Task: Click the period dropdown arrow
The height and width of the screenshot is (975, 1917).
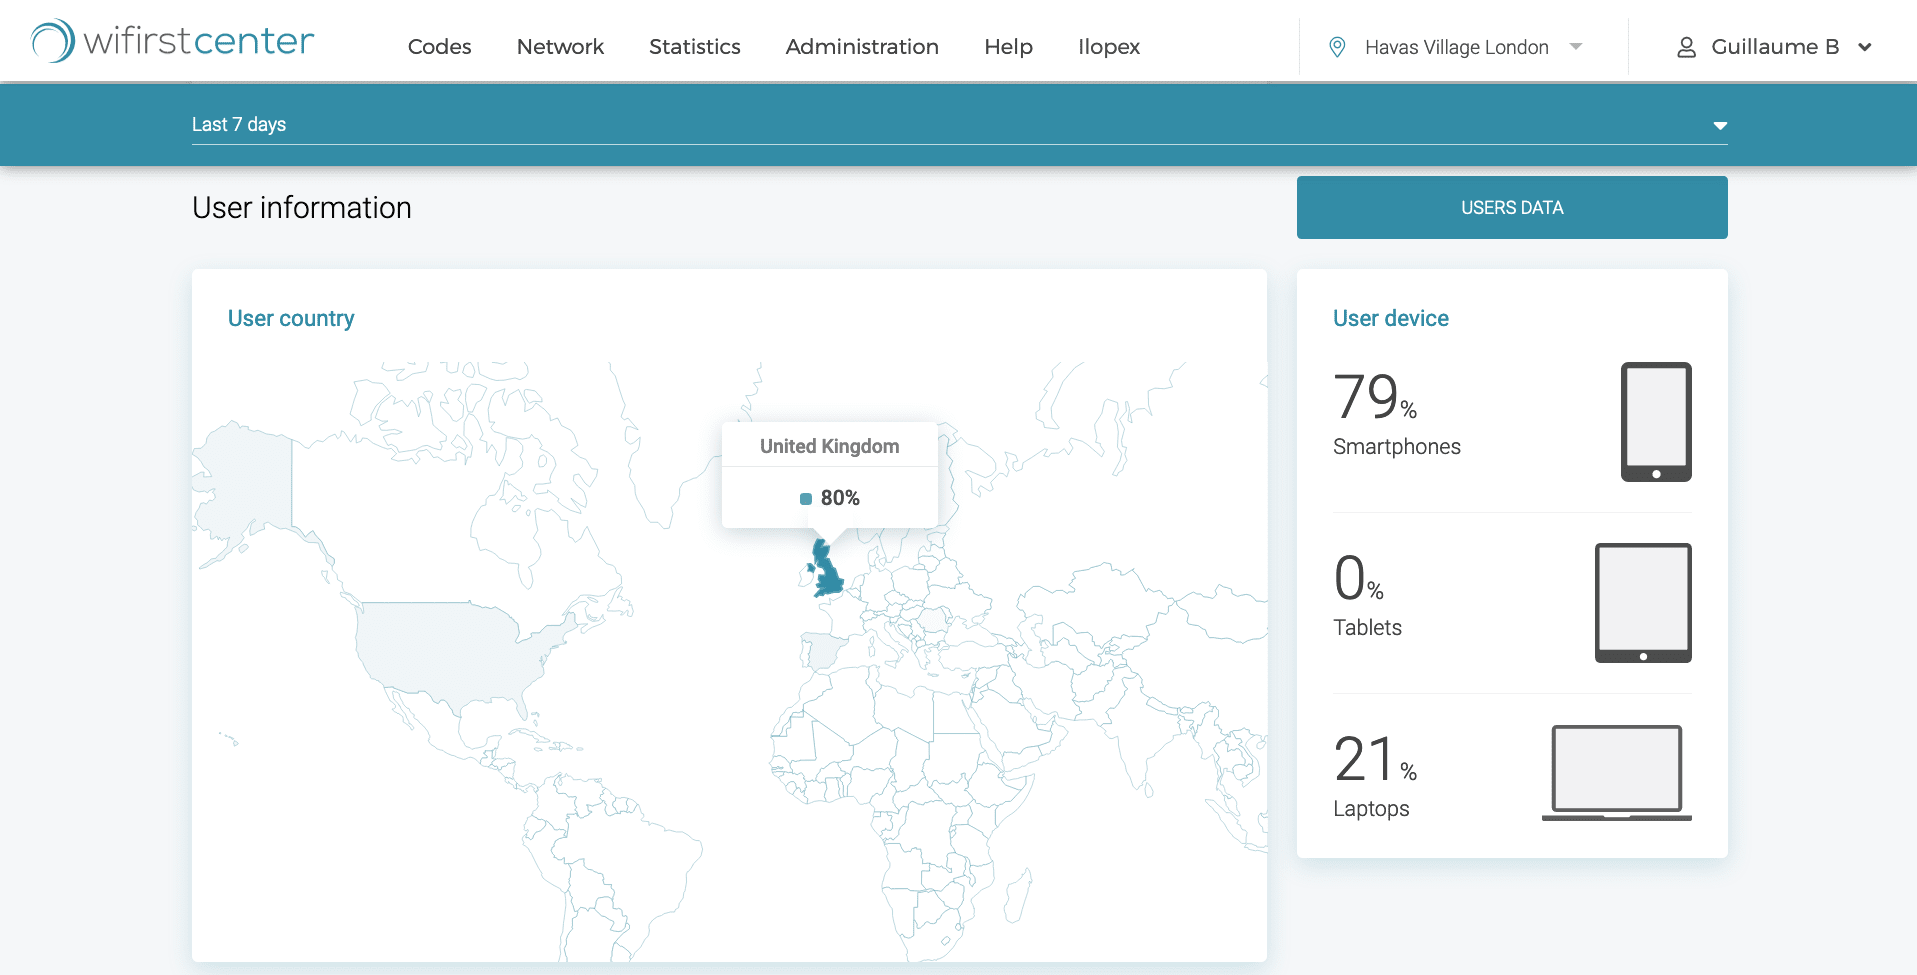Action: [1720, 126]
